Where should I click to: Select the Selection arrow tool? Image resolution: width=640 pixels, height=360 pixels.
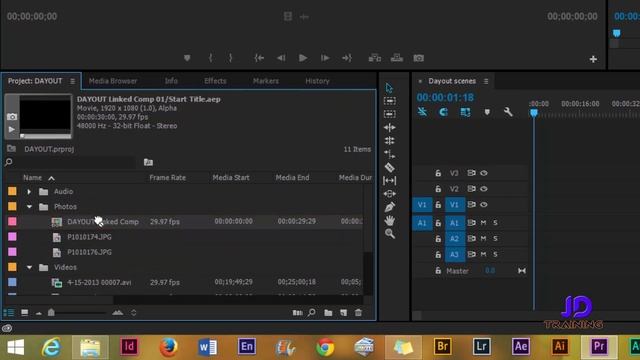click(389, 88)
